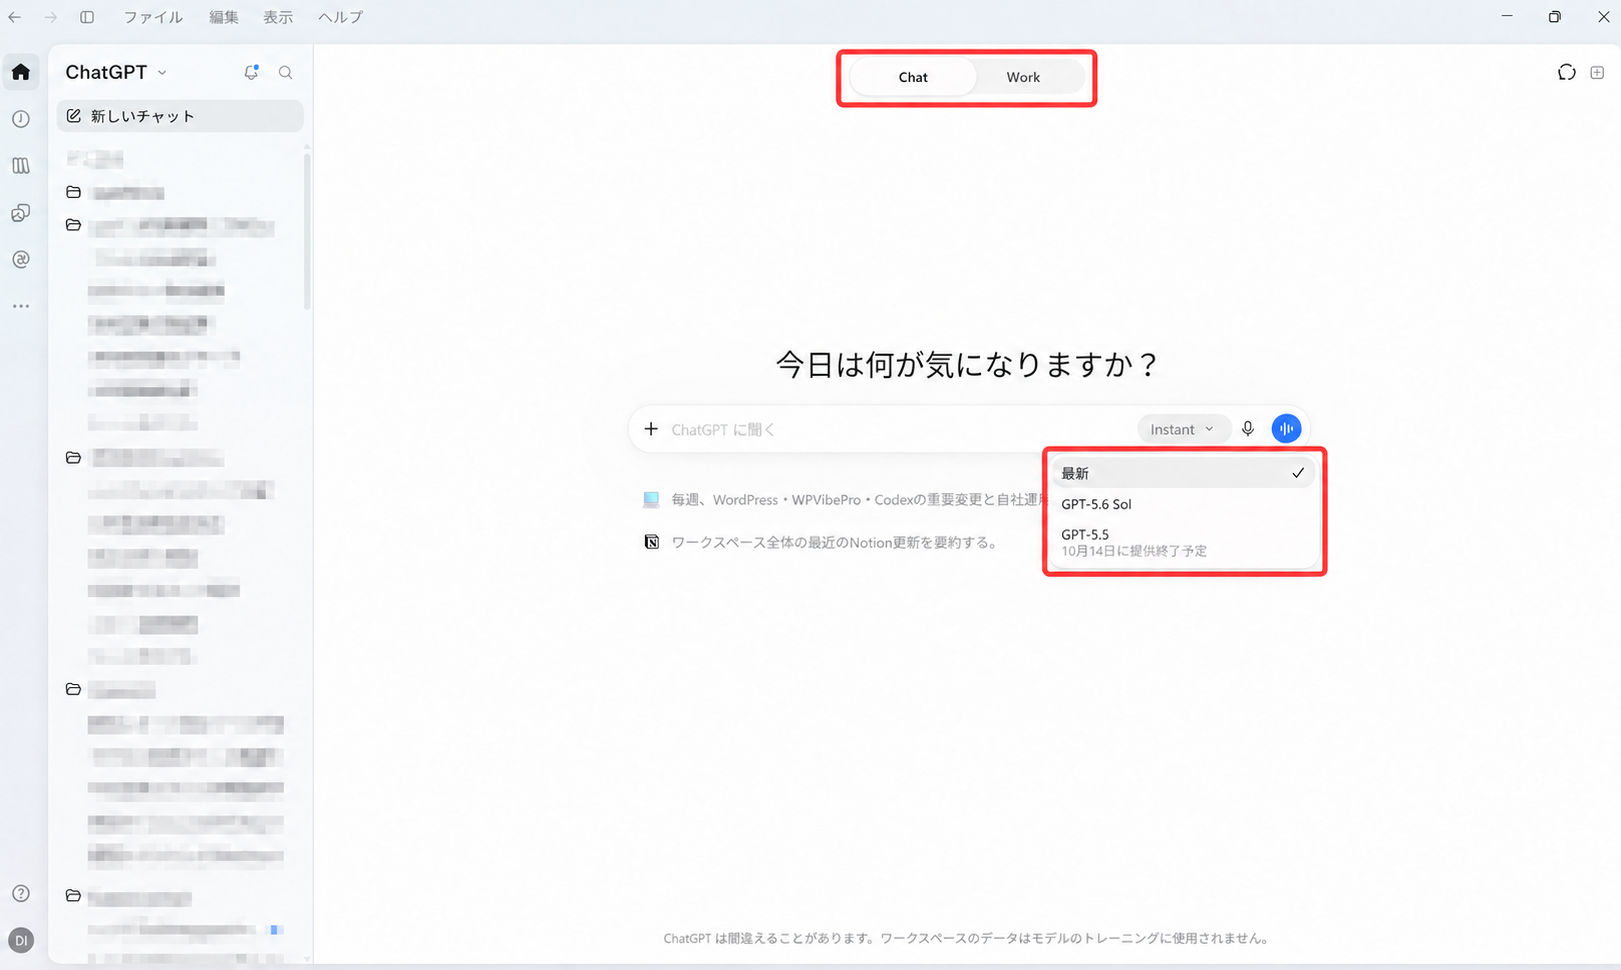Pick the WordPress・WPVibePro・Codex weekly suggestion
This screenshot has height=970, width=1621.
[843, 499]
